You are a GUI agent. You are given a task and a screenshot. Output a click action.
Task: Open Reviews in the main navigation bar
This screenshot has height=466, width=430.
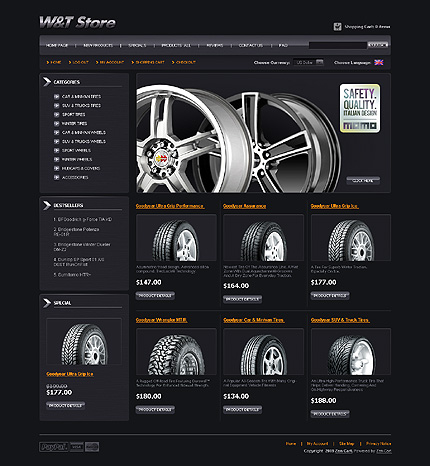point(215,45)
